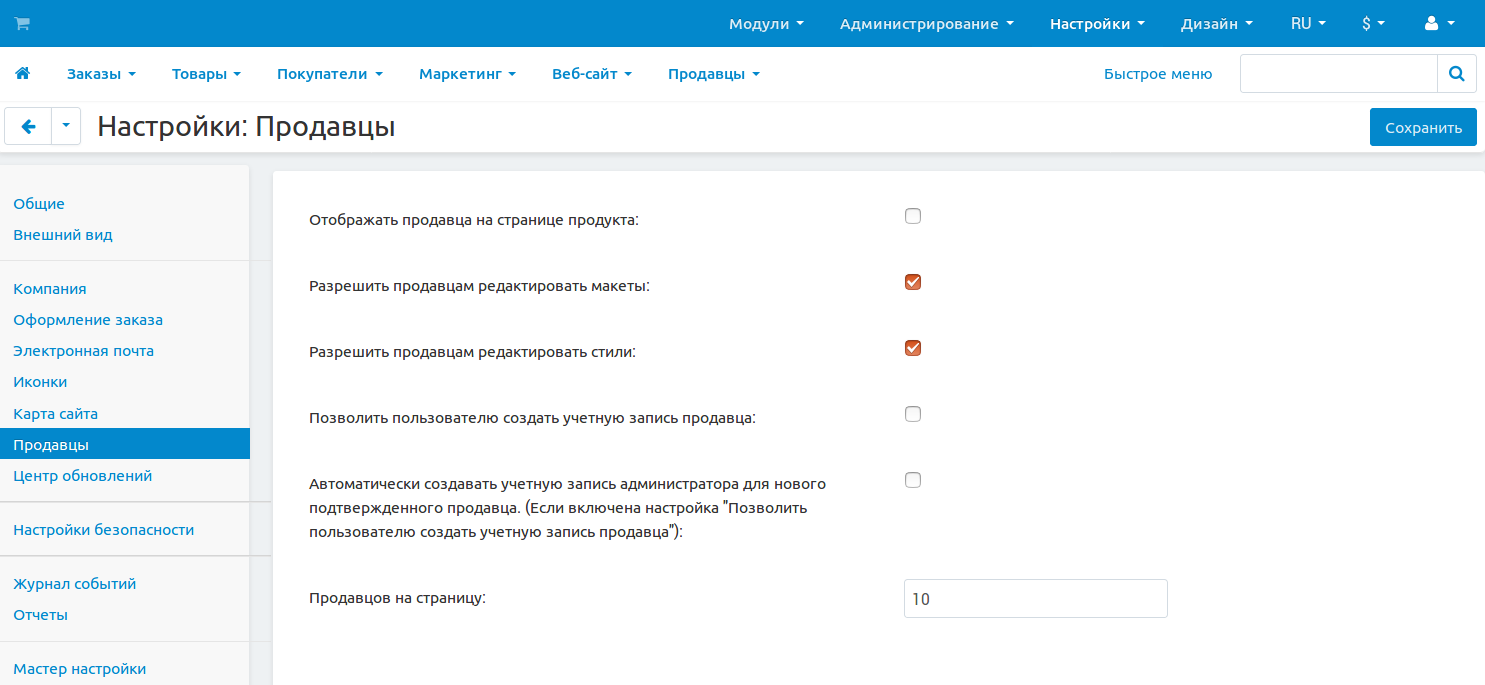Open the $ currency dropdown
1485x685 pixels.
pyautogui.click(x=1372, y=23)
